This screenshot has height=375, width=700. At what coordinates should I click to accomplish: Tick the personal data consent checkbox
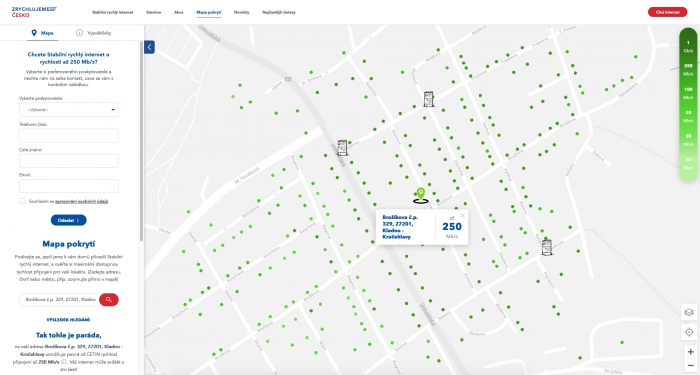coord(22,201)
